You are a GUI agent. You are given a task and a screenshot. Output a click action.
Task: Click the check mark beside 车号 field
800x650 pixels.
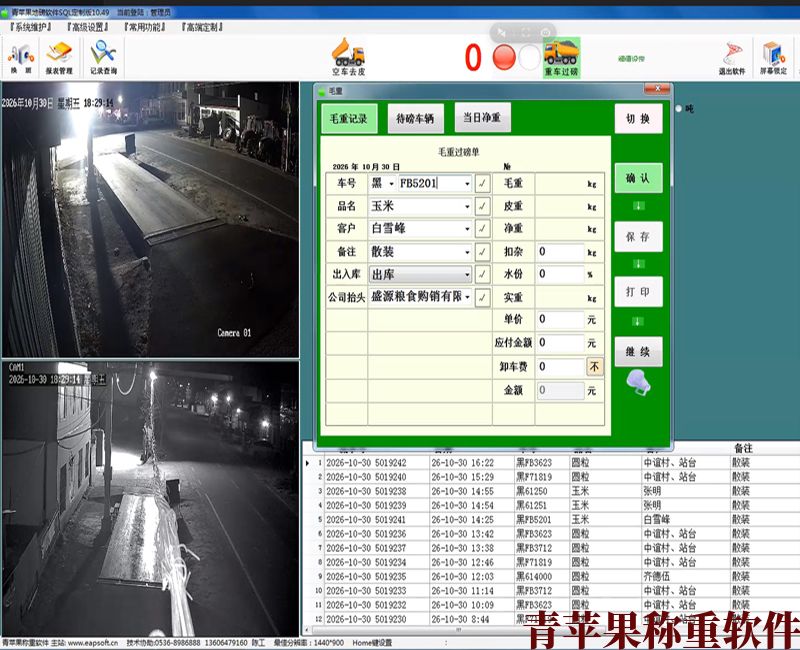482,183
